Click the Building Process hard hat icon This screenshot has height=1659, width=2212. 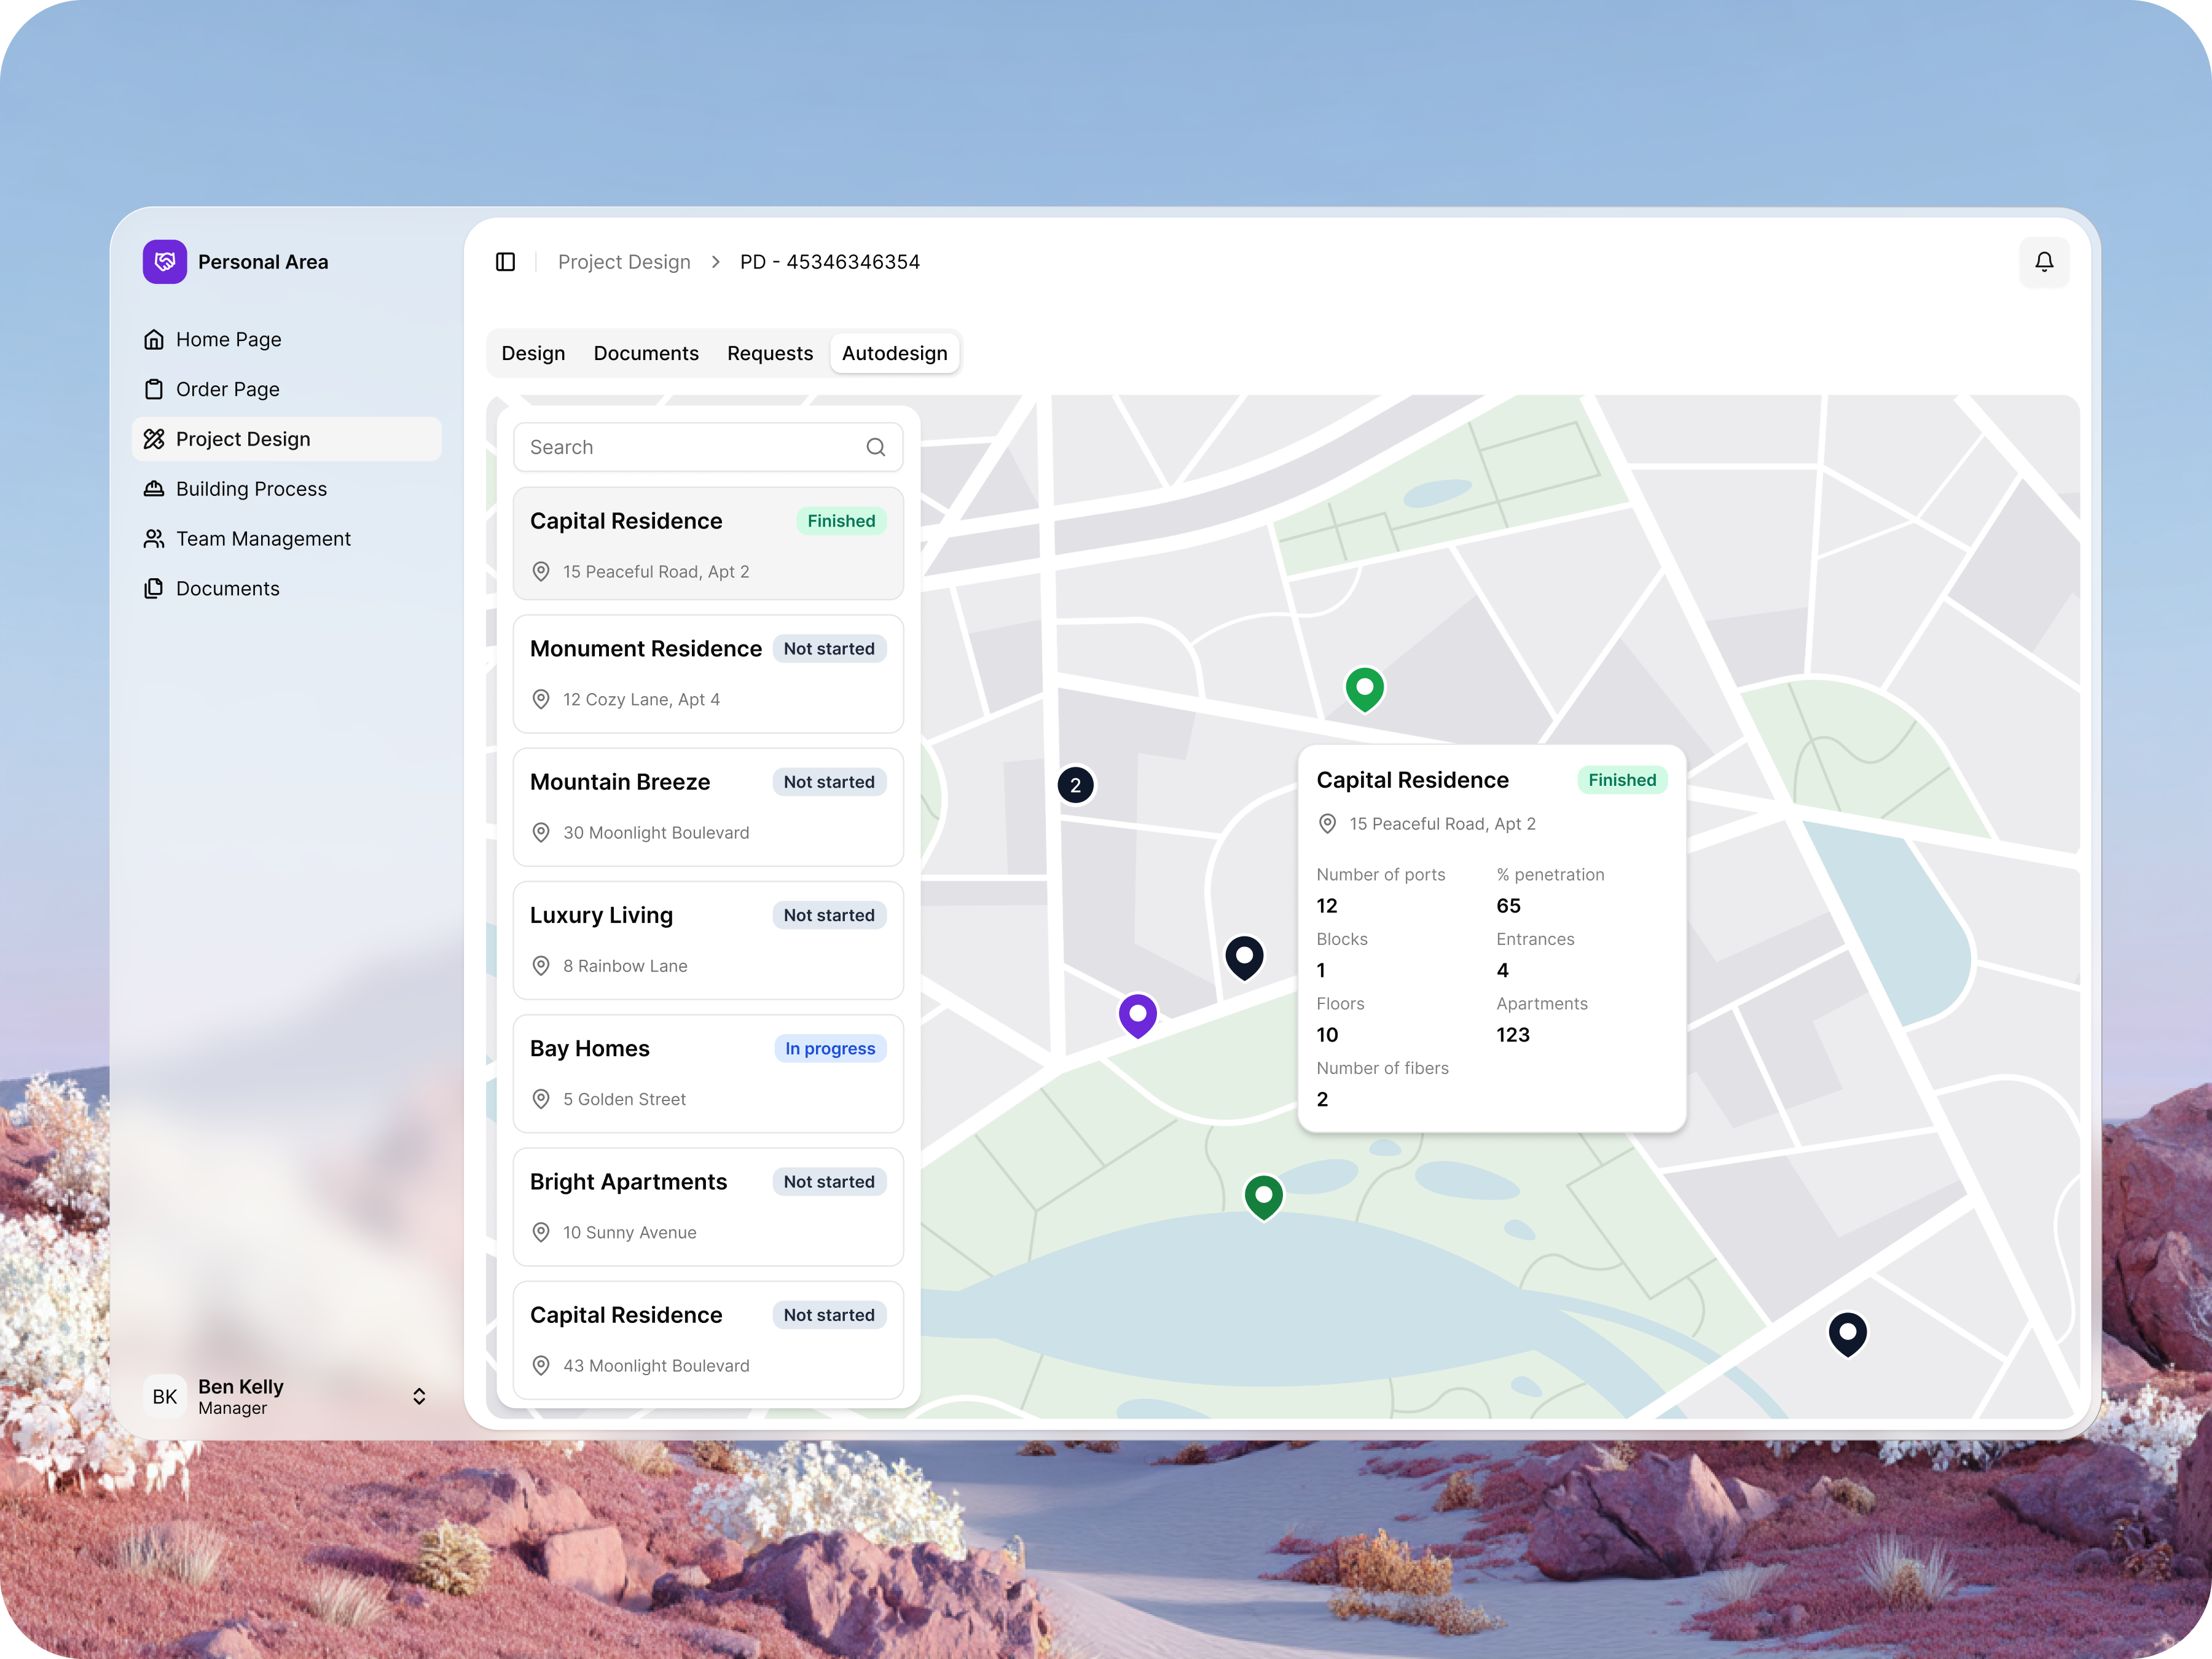point(154,489)
